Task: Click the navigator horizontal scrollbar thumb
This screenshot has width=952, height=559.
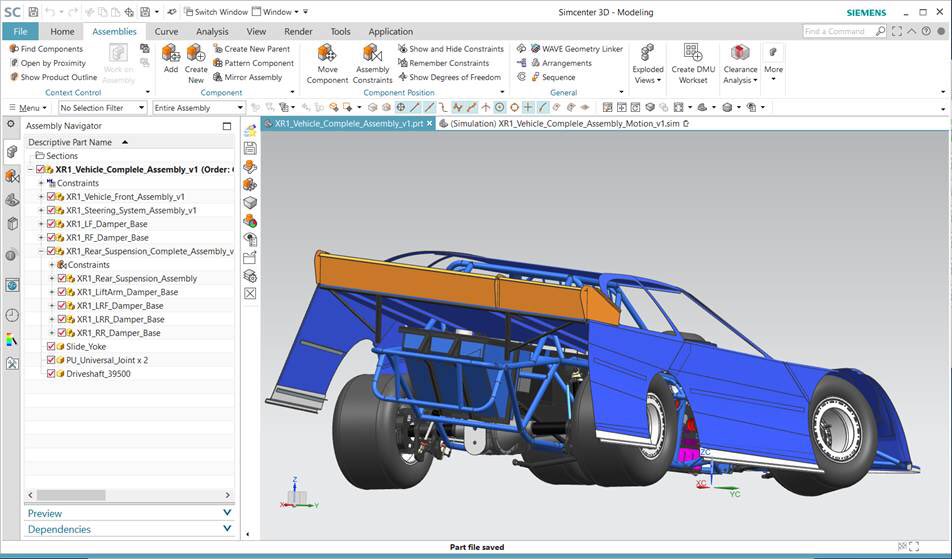Action: pos(70,495)
